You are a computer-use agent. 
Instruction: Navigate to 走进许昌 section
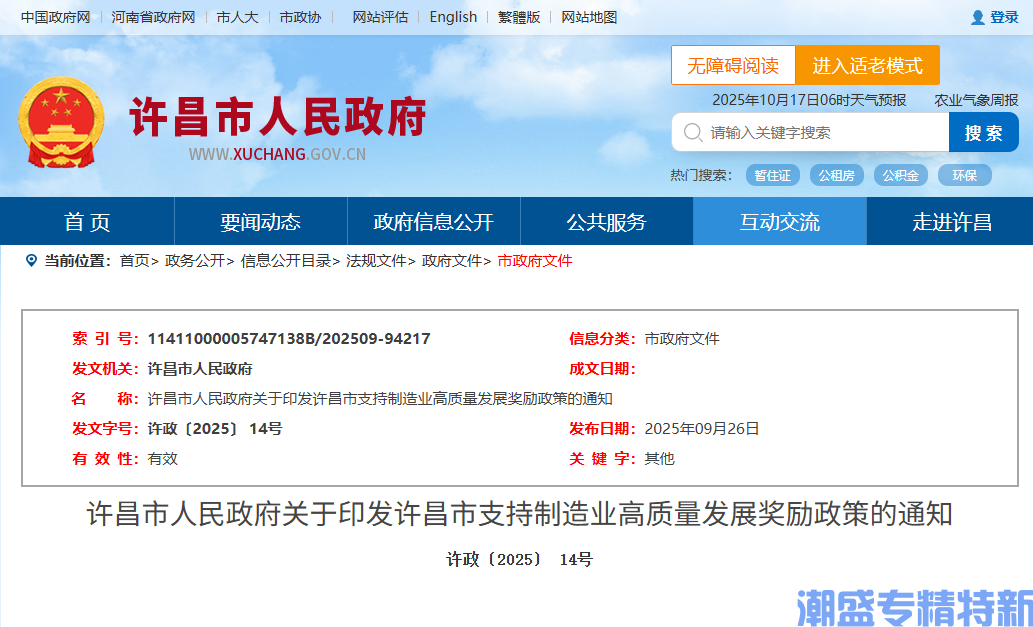pos(951,222)
